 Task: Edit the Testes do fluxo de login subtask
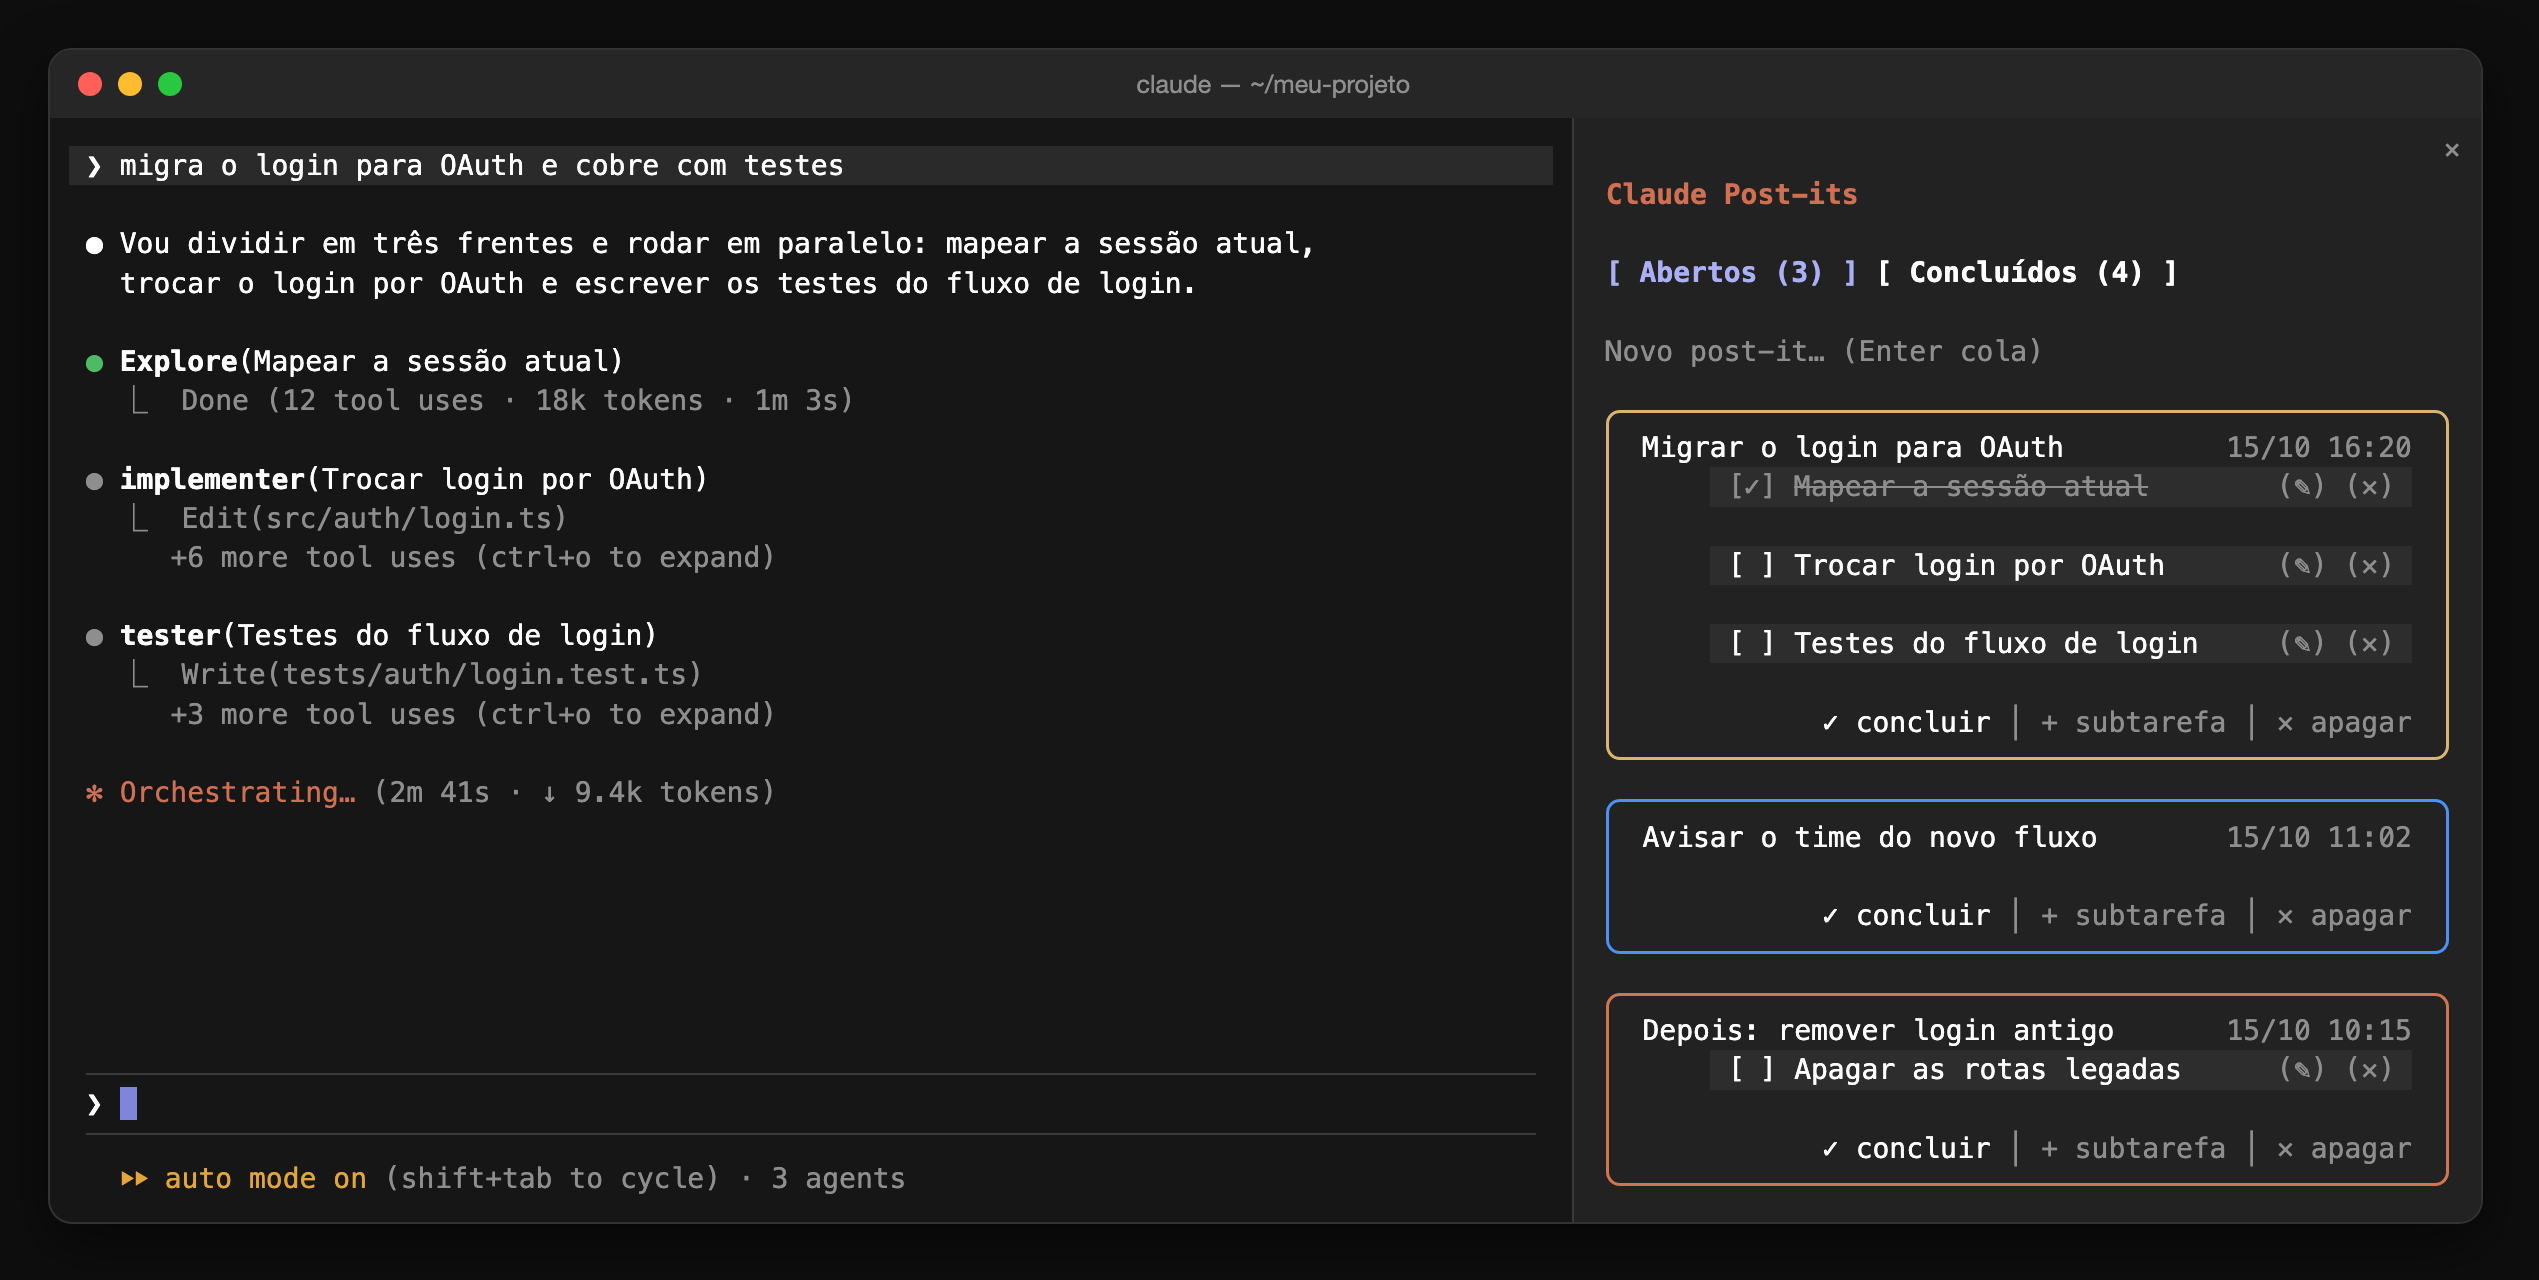click(2302, 643)
